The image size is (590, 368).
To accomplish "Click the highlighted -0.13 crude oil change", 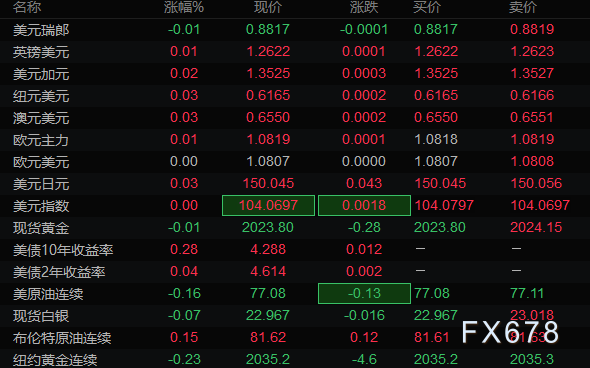I will 364,293.
